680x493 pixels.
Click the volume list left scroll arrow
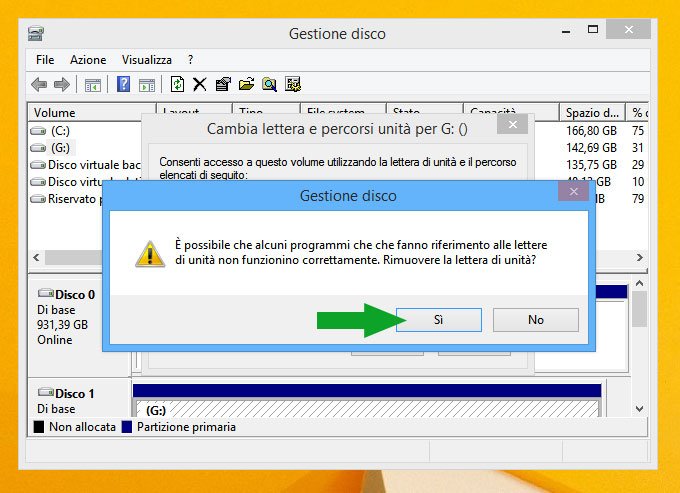(x=36, y=258)
